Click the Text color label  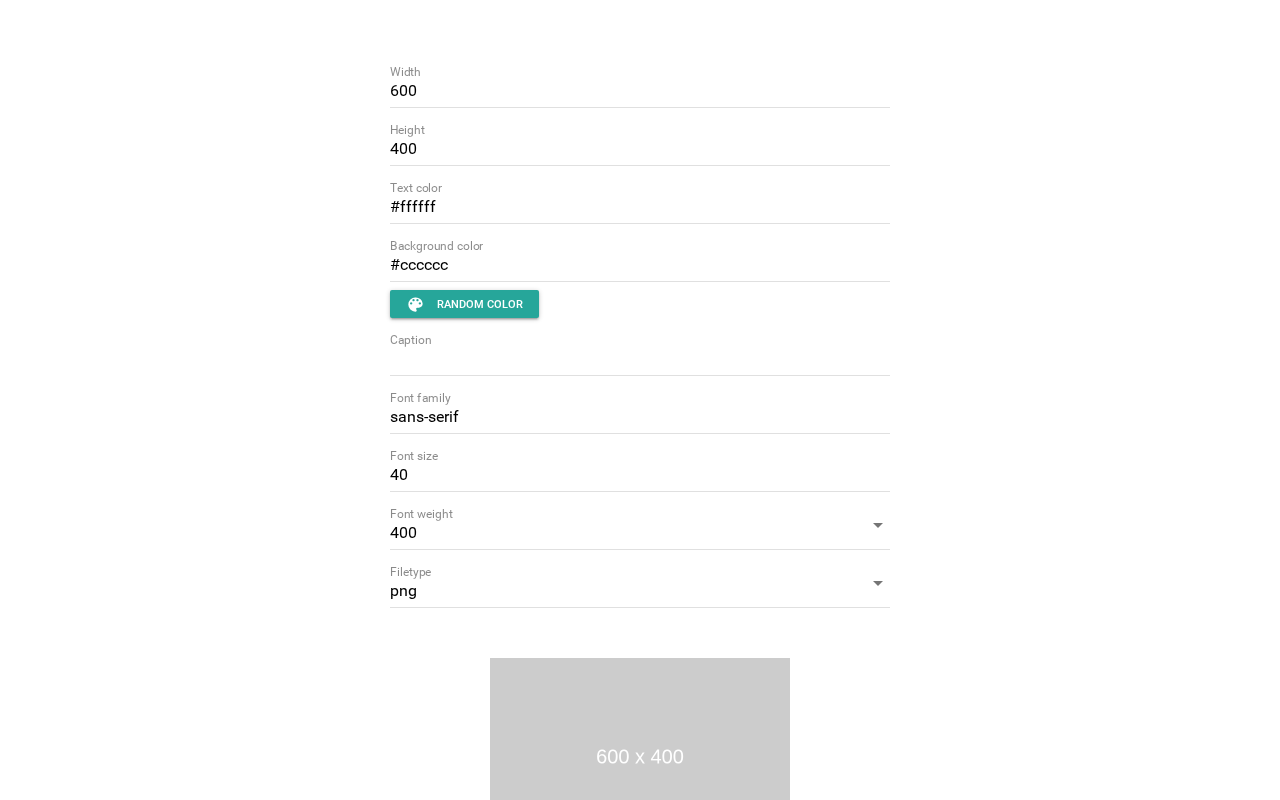416,188
